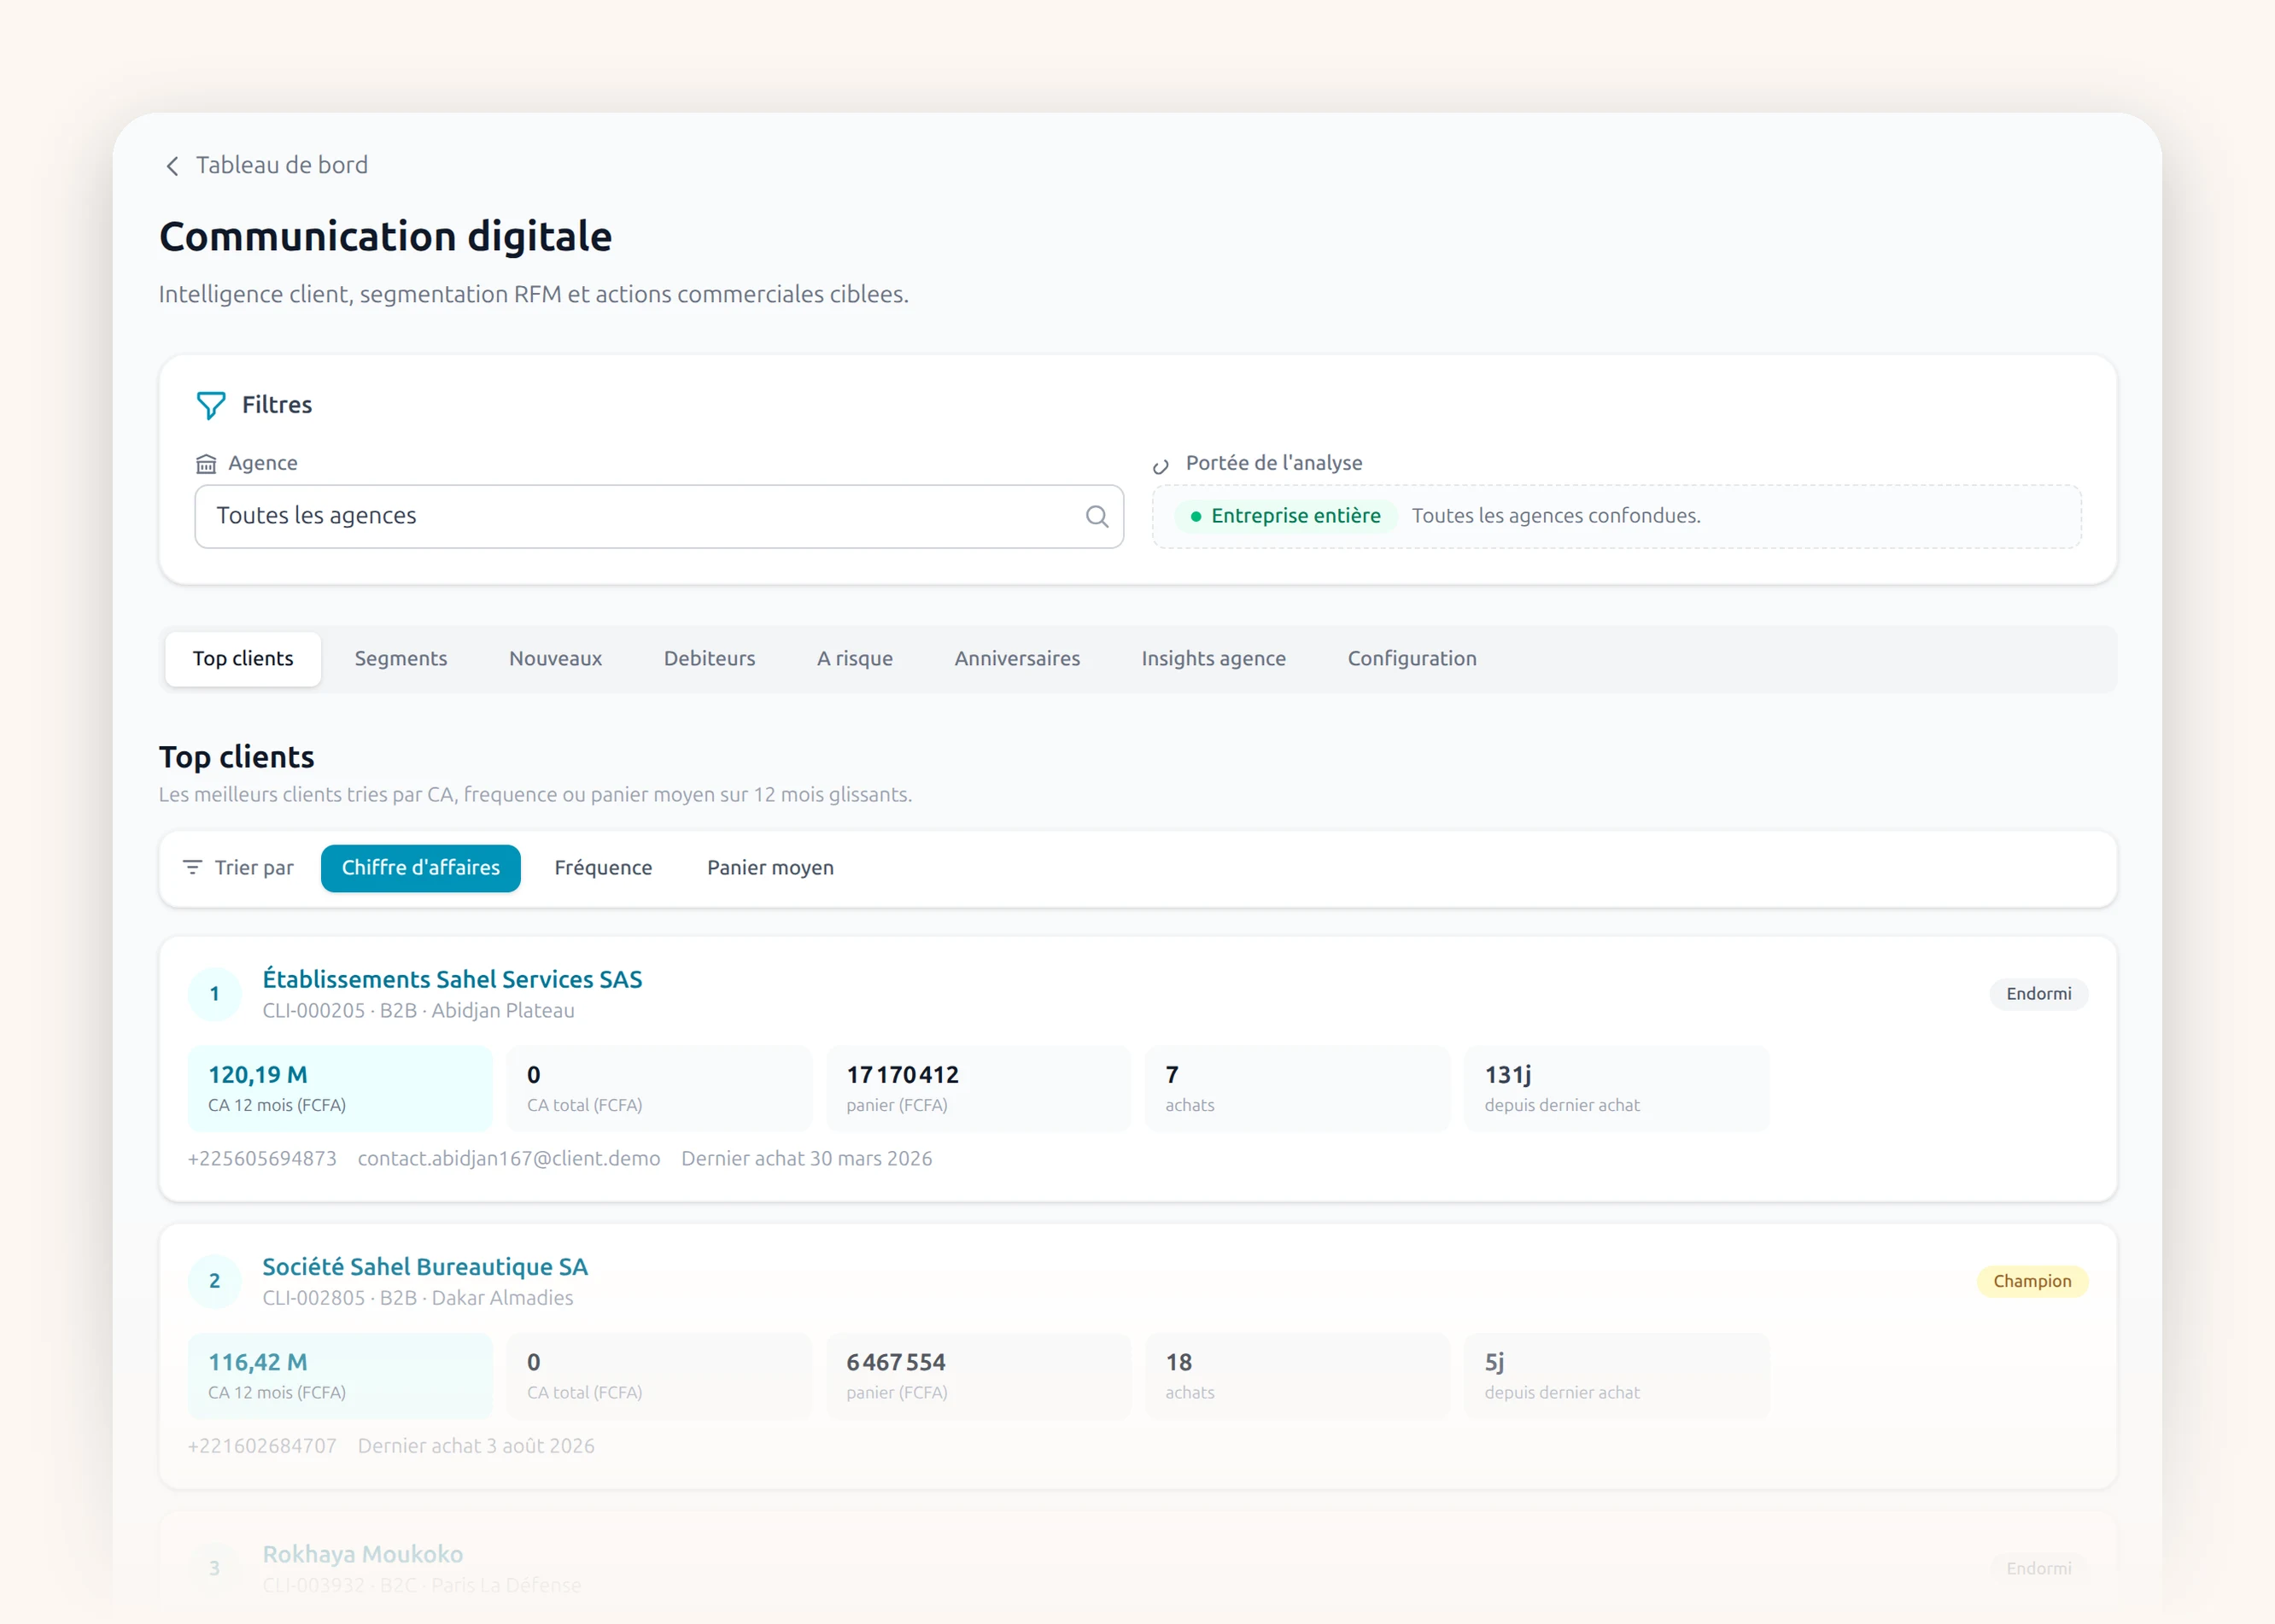Click the Endormi badge on Sahel Services
2275x1624 pixels.
2039,994
